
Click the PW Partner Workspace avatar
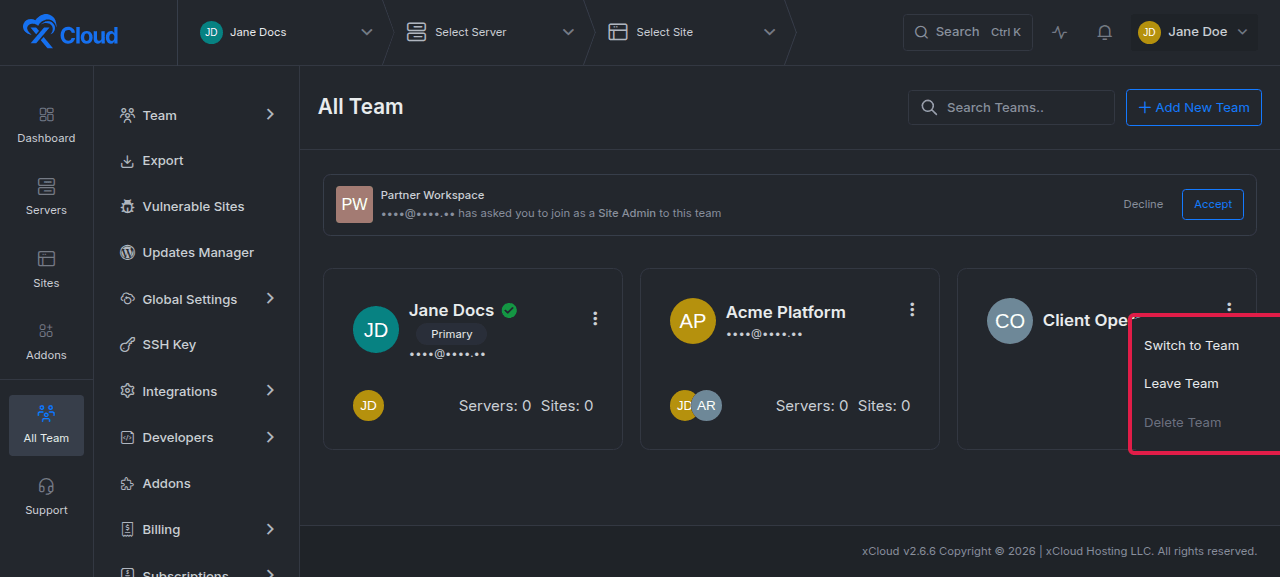[354, 204]
